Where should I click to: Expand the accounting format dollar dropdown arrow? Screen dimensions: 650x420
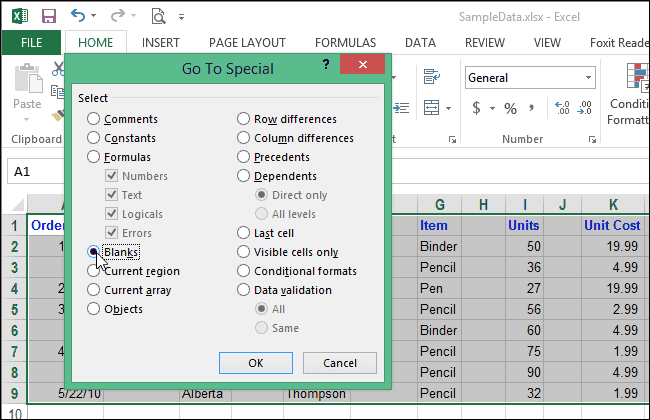[x=491, y=108]
